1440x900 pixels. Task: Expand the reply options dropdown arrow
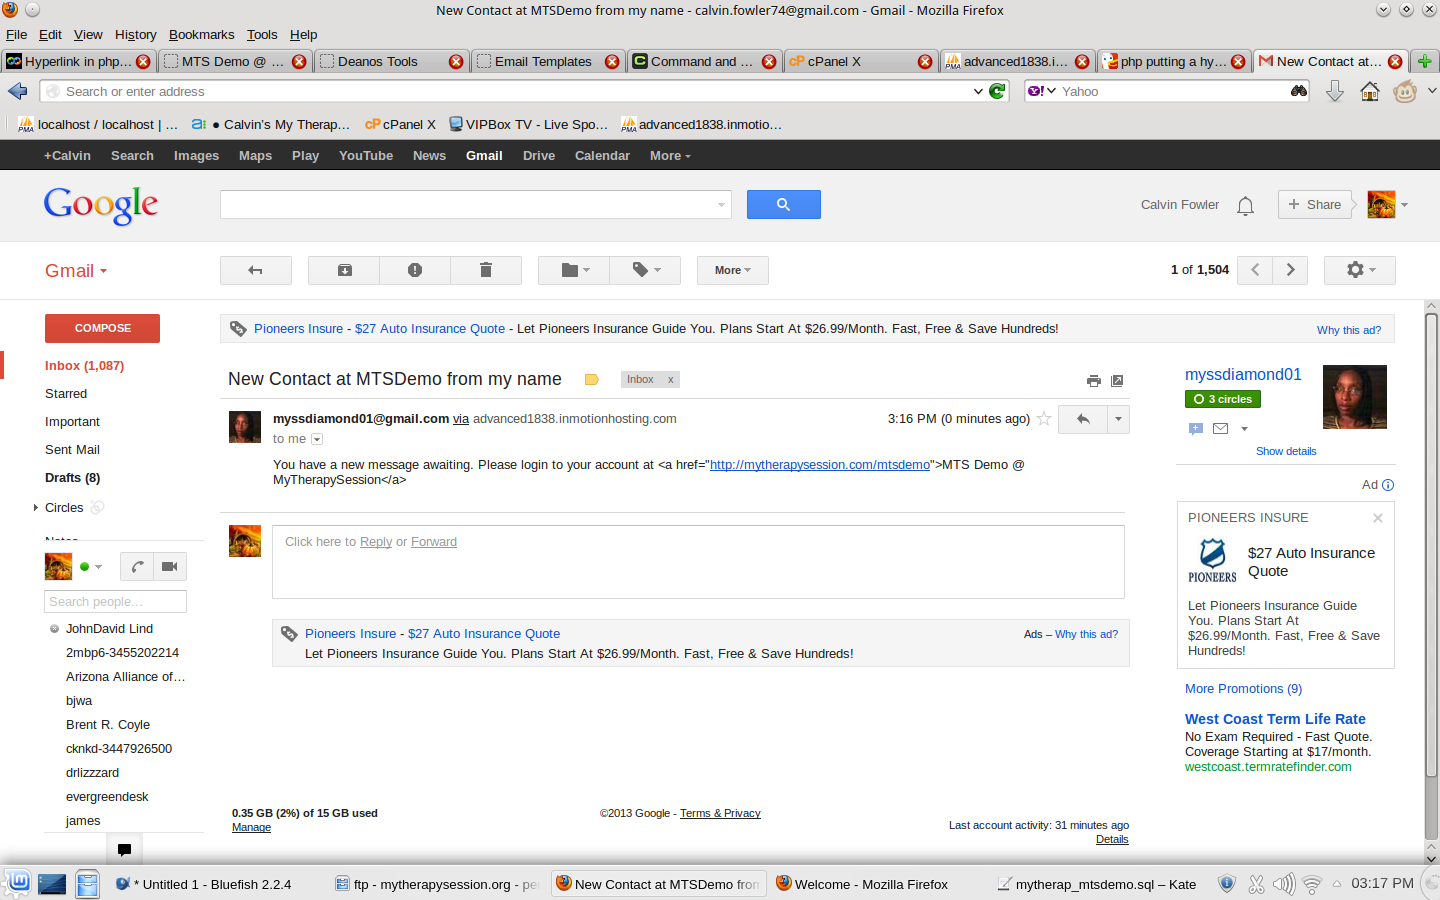1118,419
